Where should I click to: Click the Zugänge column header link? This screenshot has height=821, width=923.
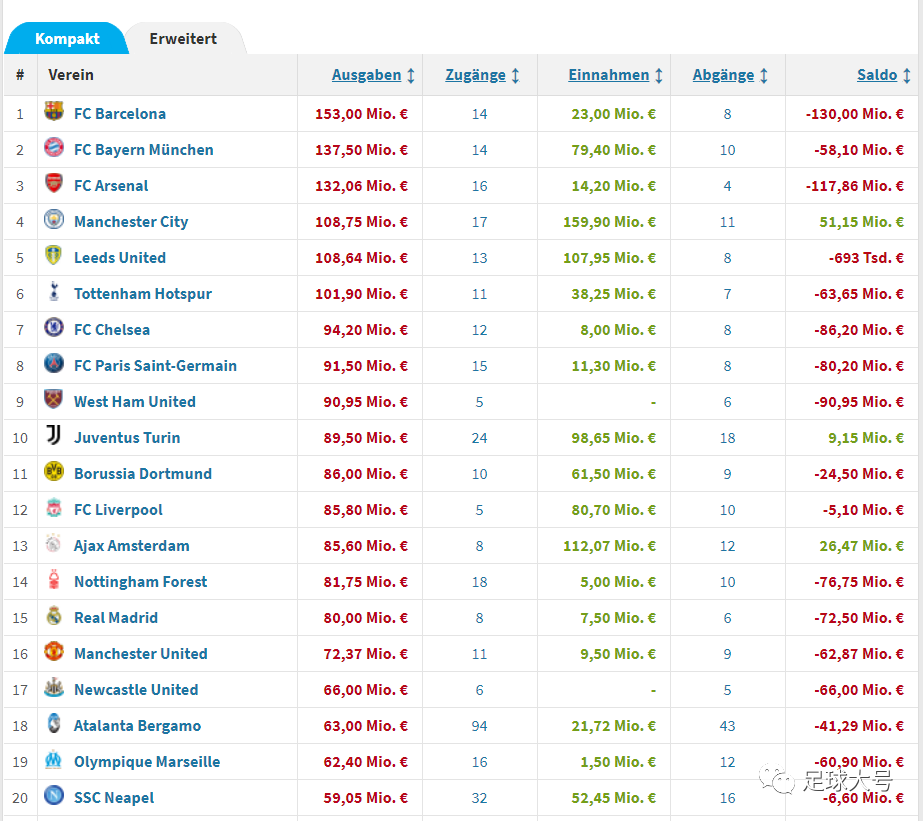pyautogui.click(x=475, y=75)
